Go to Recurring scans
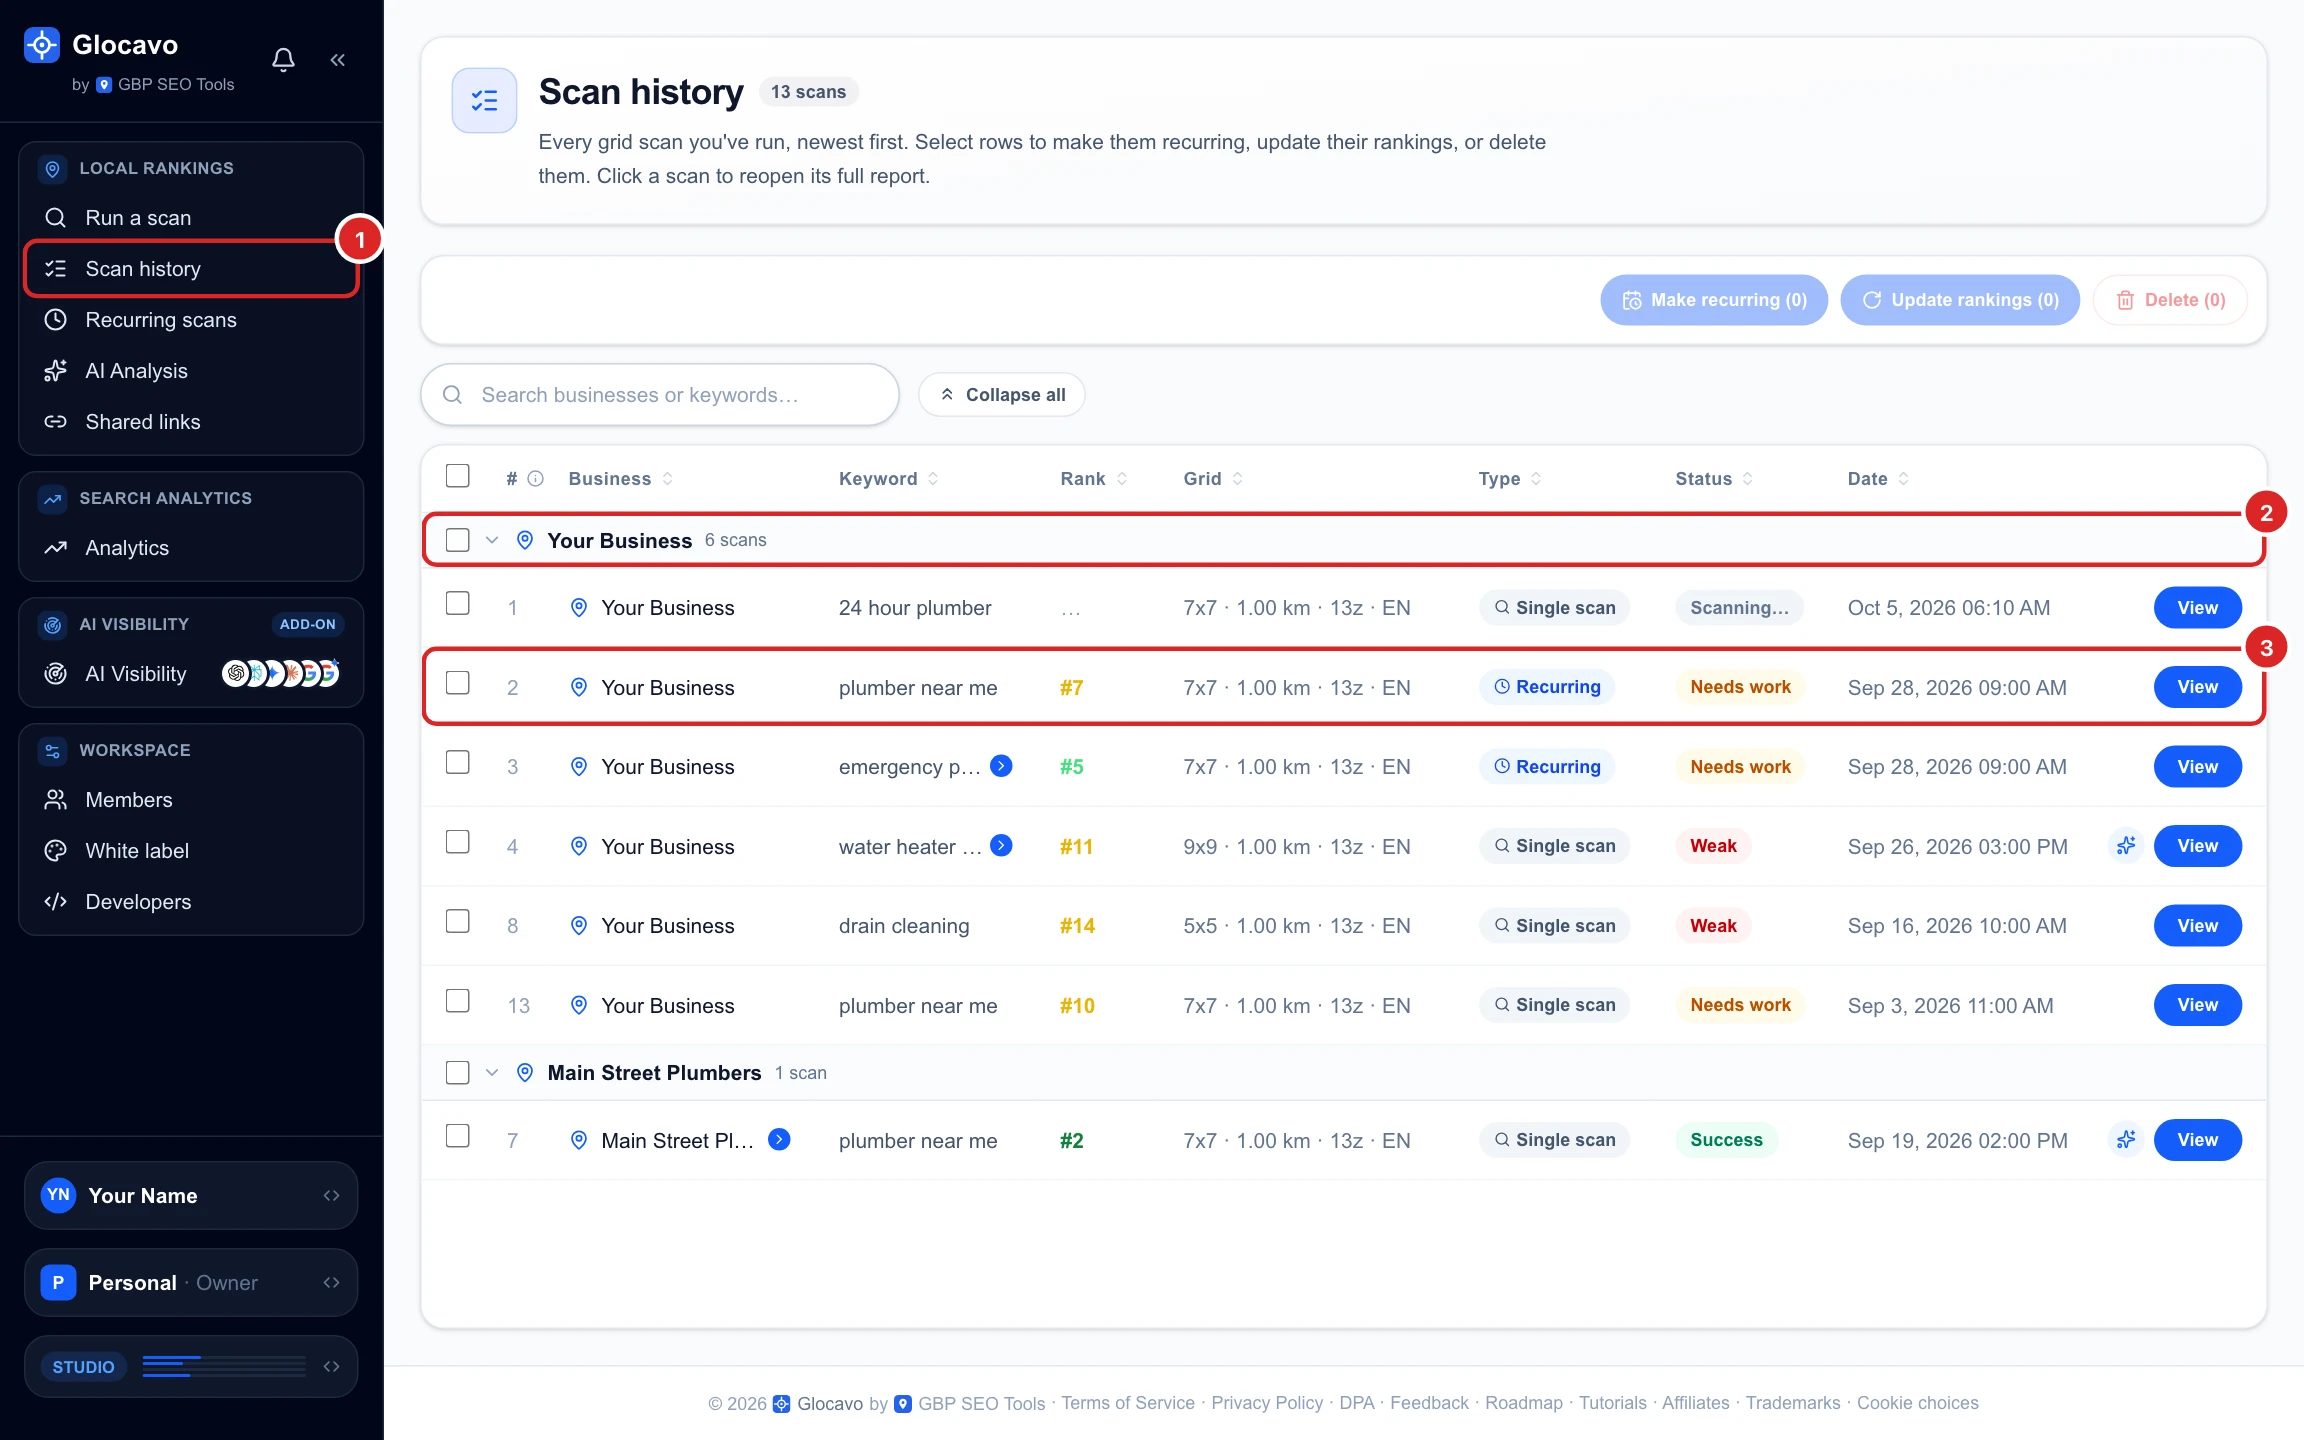Viewport: 2304px width, 1440px height. [x=191, y=320]
